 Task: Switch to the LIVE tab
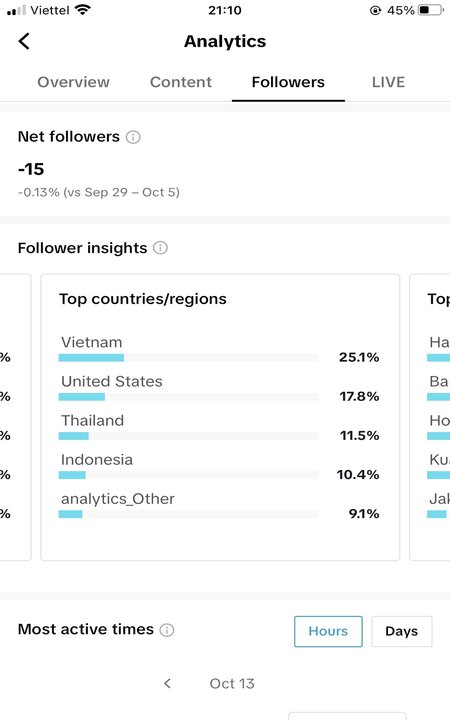tap(388, 82)
